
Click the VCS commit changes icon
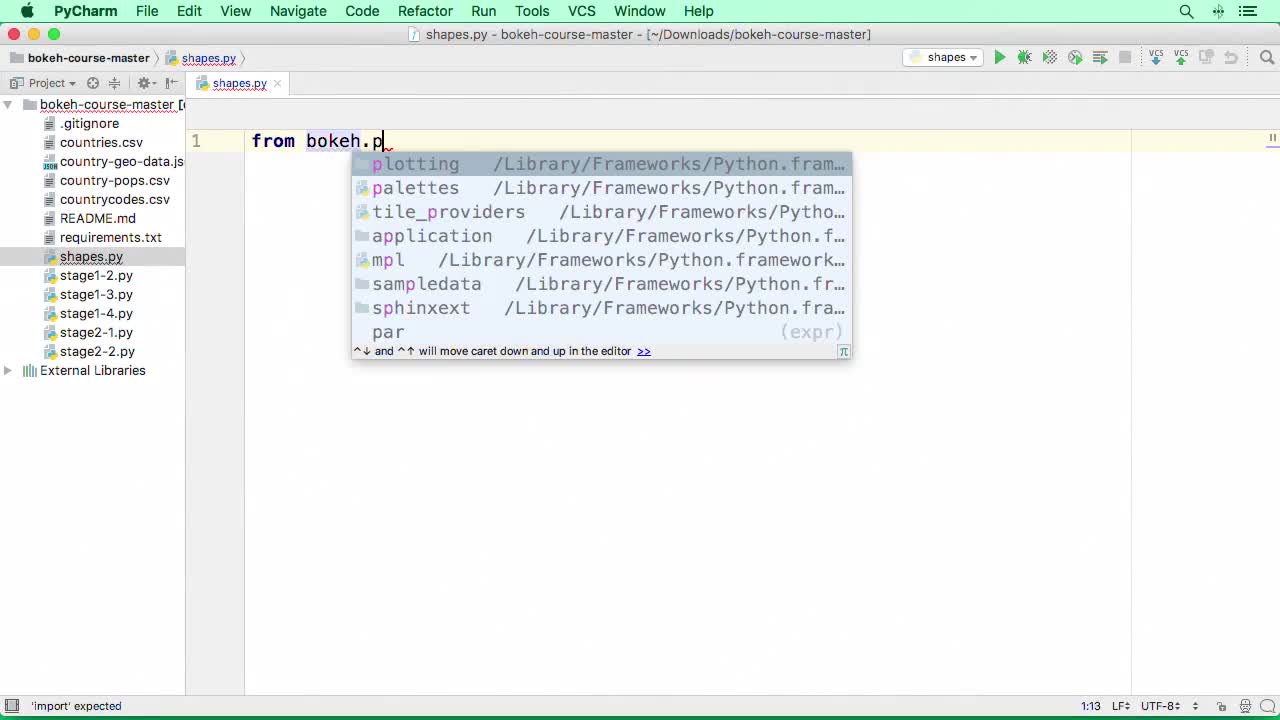coord(1181,58)
